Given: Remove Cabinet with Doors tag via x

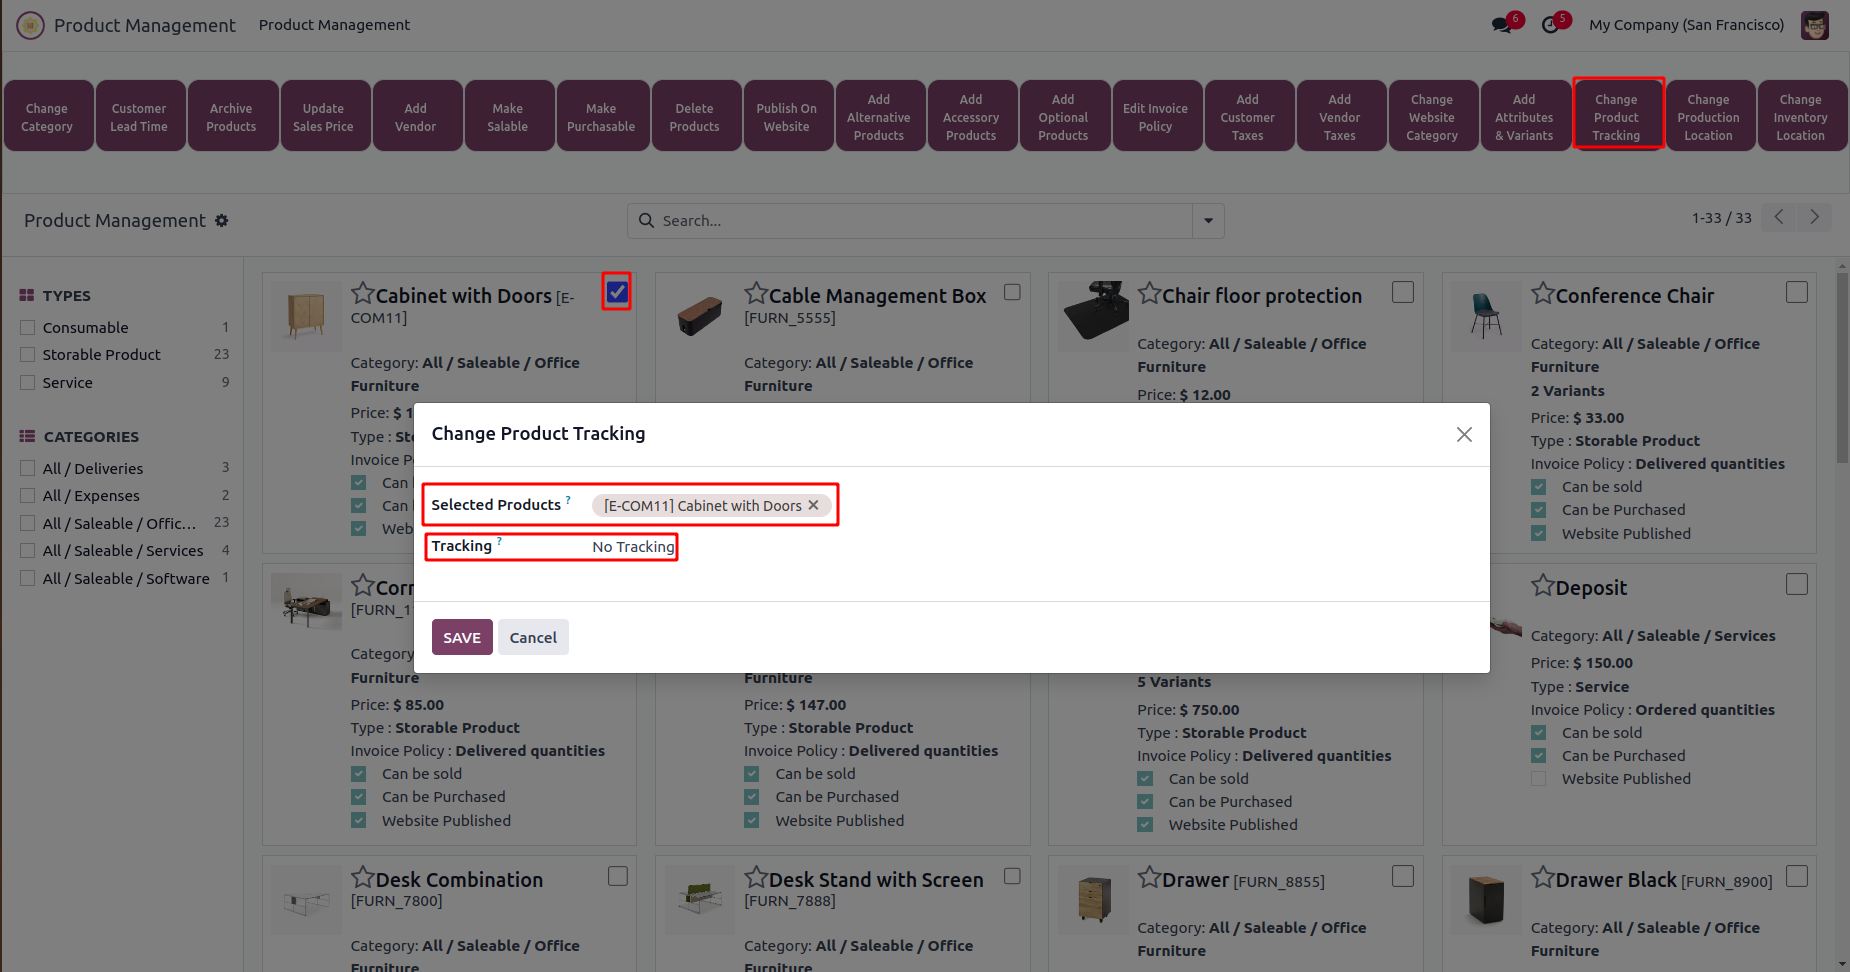Looking at the screenshot, I should pyautogui.click(x=814, y=505).
